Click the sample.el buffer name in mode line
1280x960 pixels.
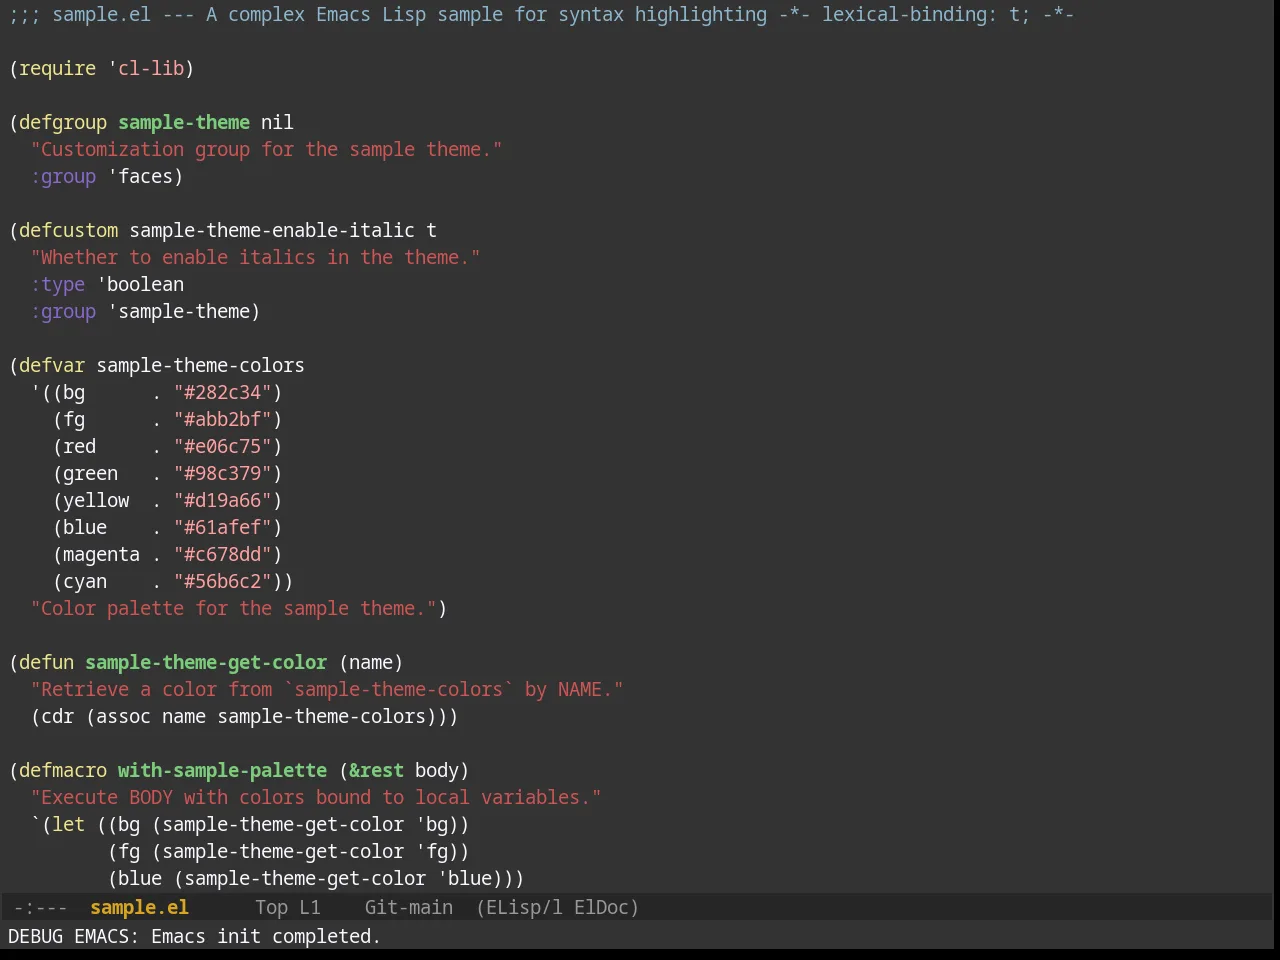point(139,907)
